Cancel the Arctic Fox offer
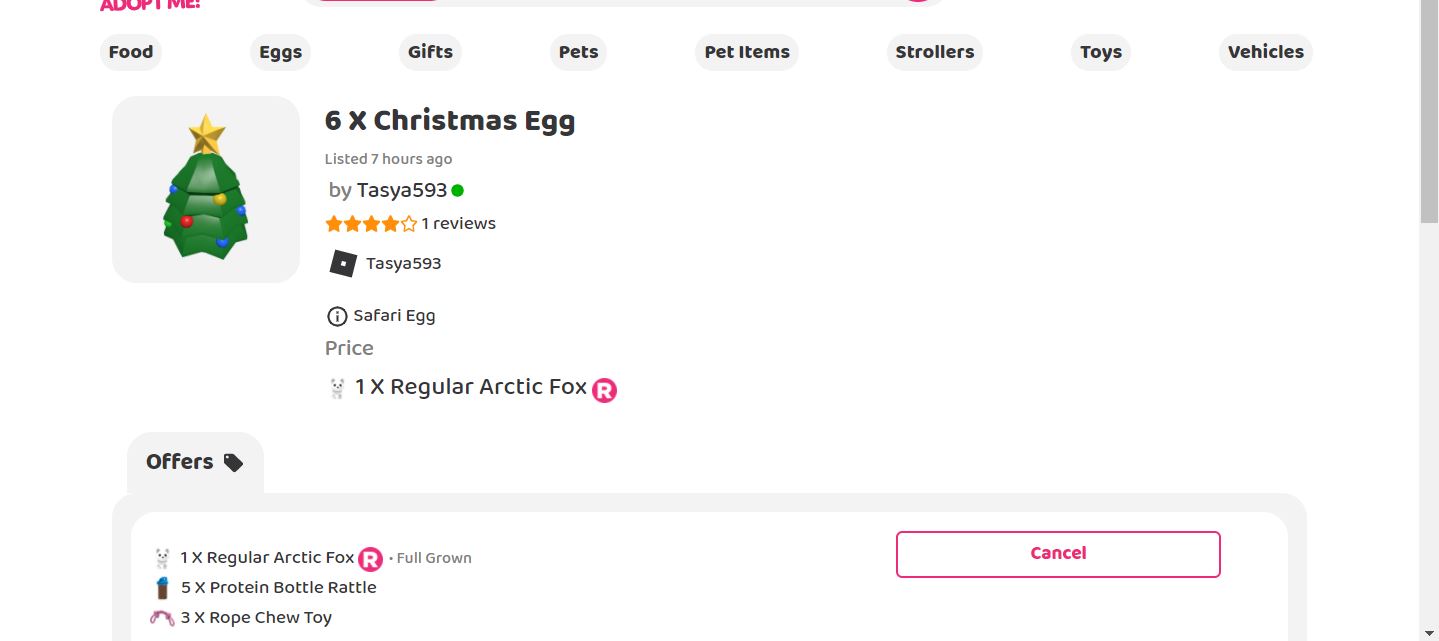Image resolution: width=1439 pixels, height=641 pixels. 1058,554
